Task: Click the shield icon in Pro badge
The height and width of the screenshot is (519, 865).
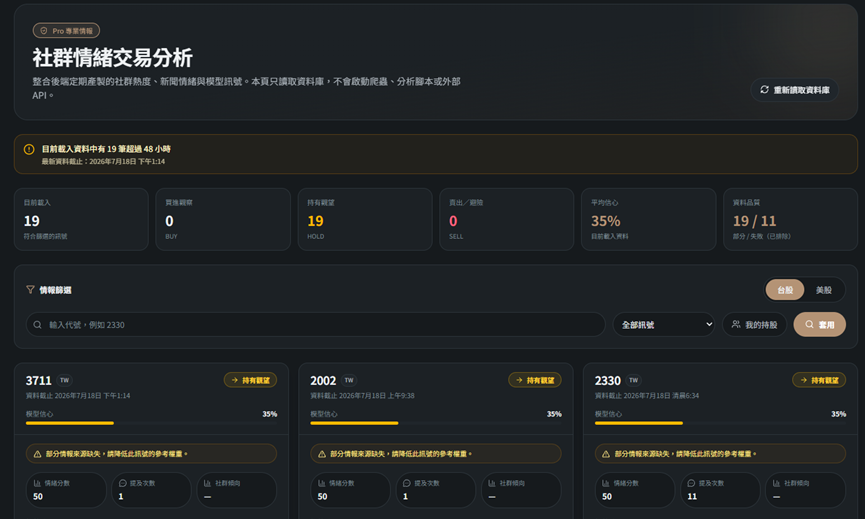Action: tap(44, 31)
